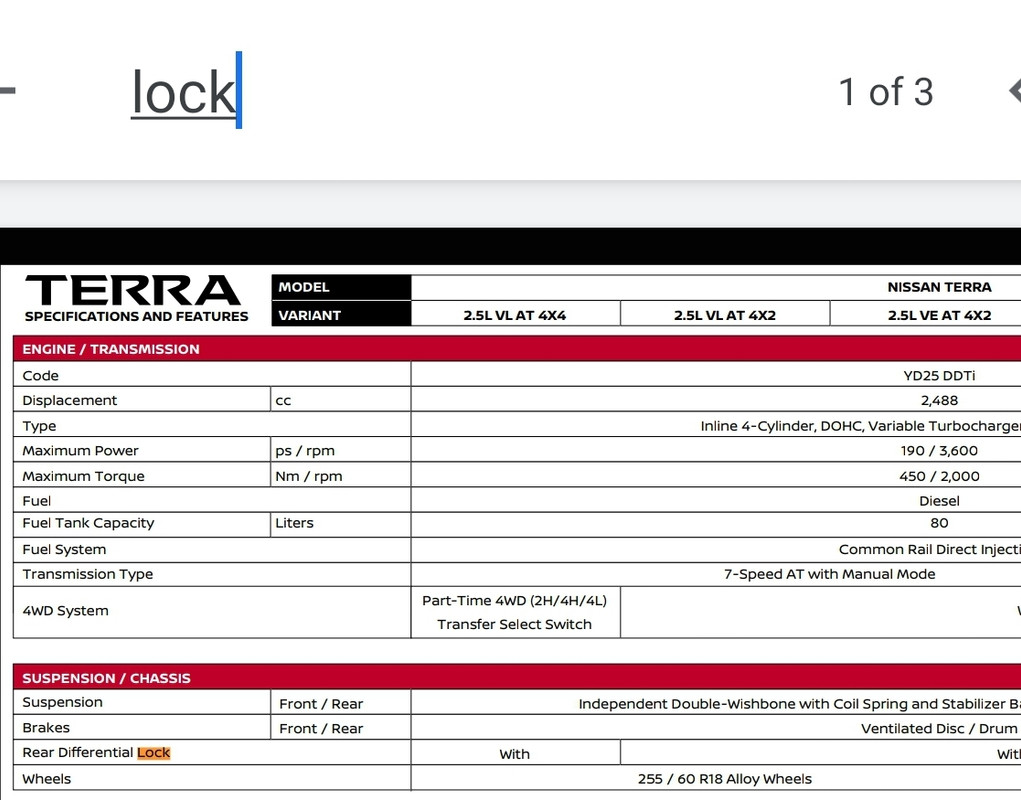Click the "Suspension" row label

(x=63, y=702)
